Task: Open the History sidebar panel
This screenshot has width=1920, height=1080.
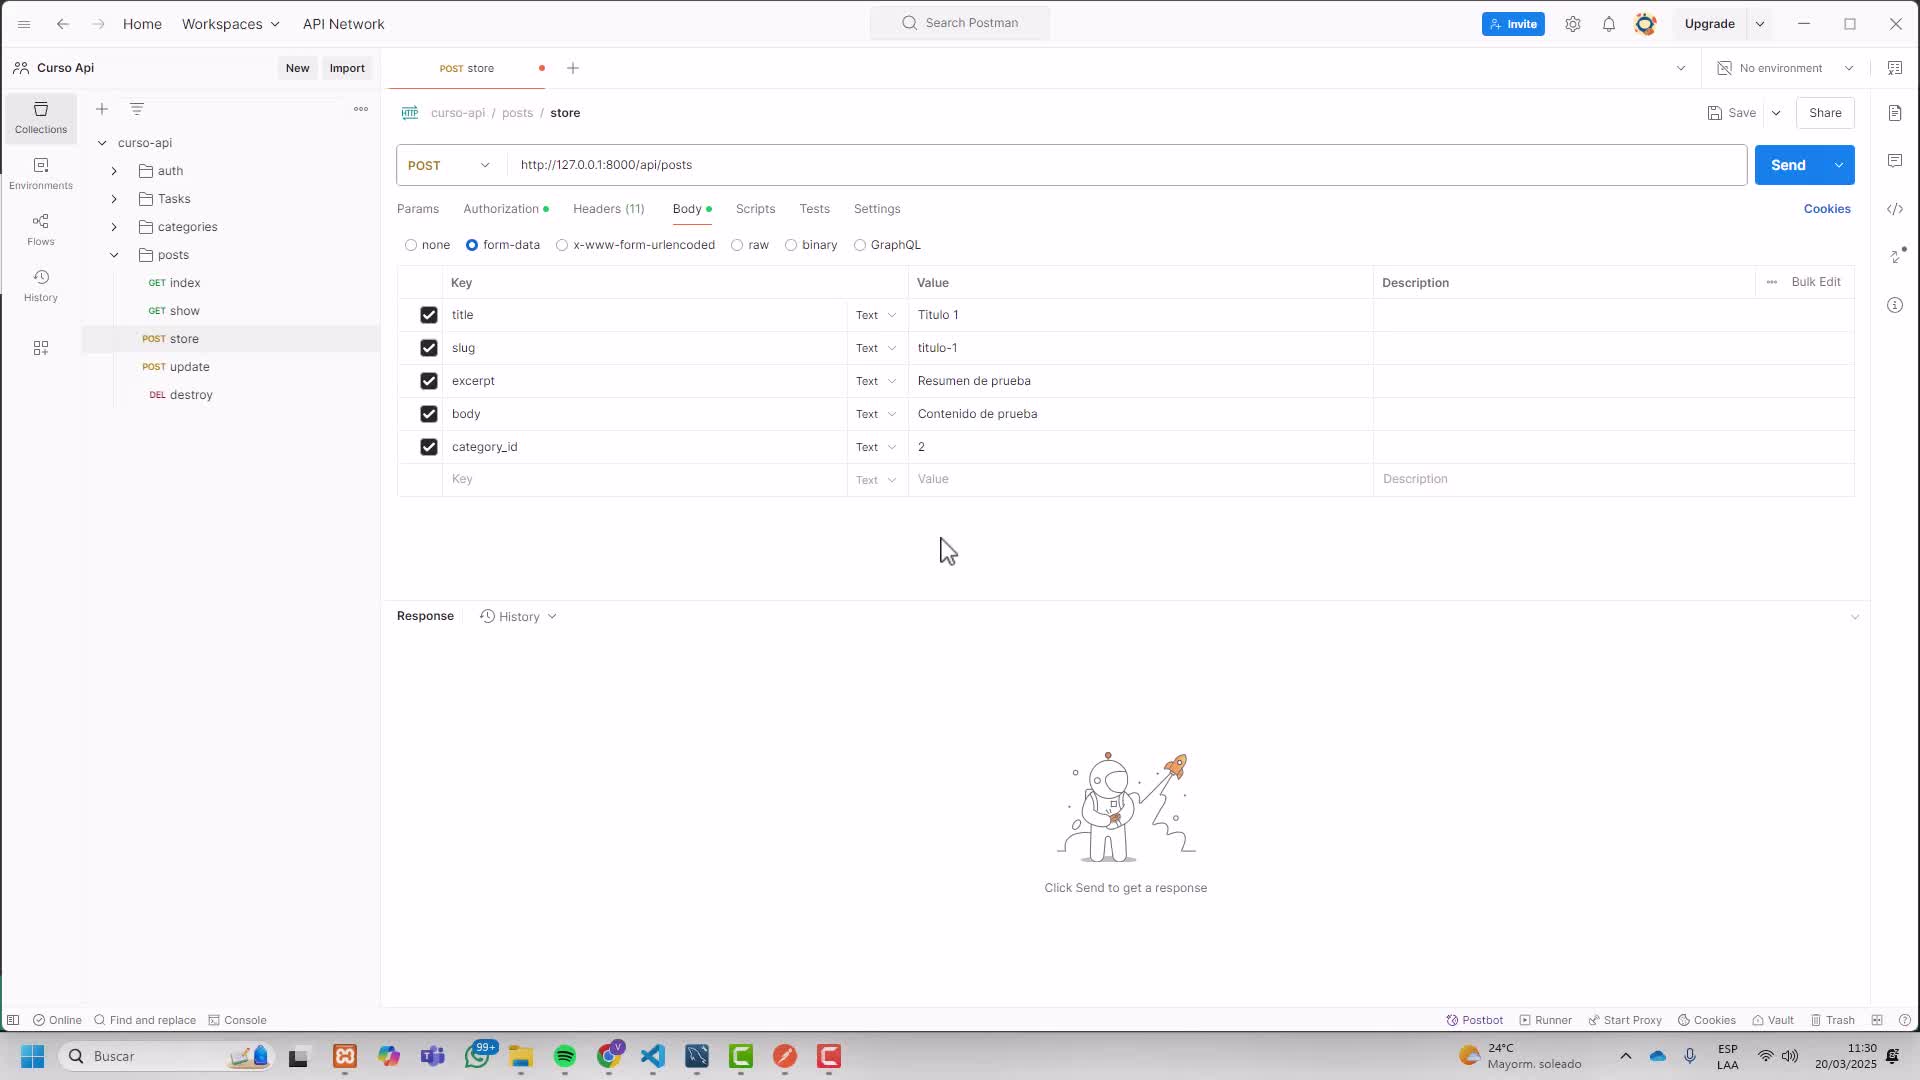Action: [x=40, y=285]
